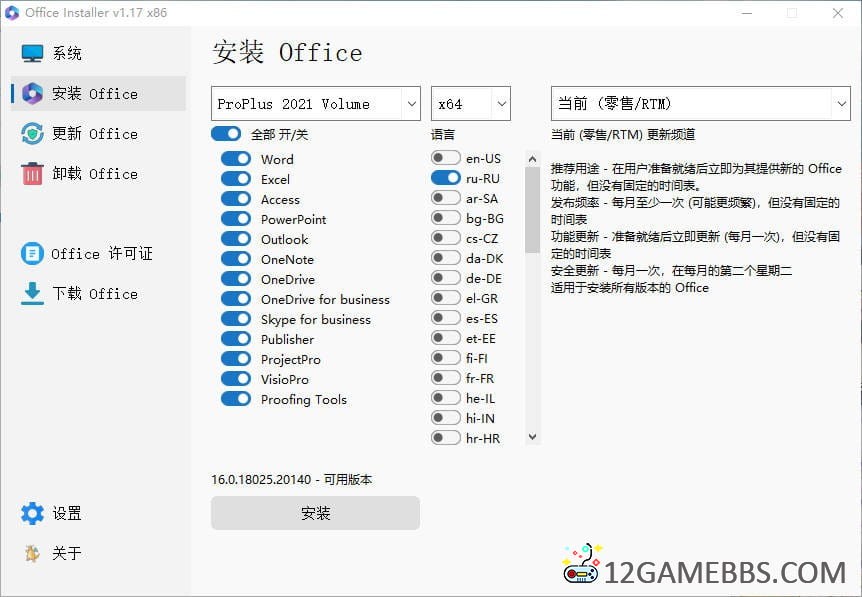
Task: Turn off the ProjectPro switch
Action: tap(236, 359)
